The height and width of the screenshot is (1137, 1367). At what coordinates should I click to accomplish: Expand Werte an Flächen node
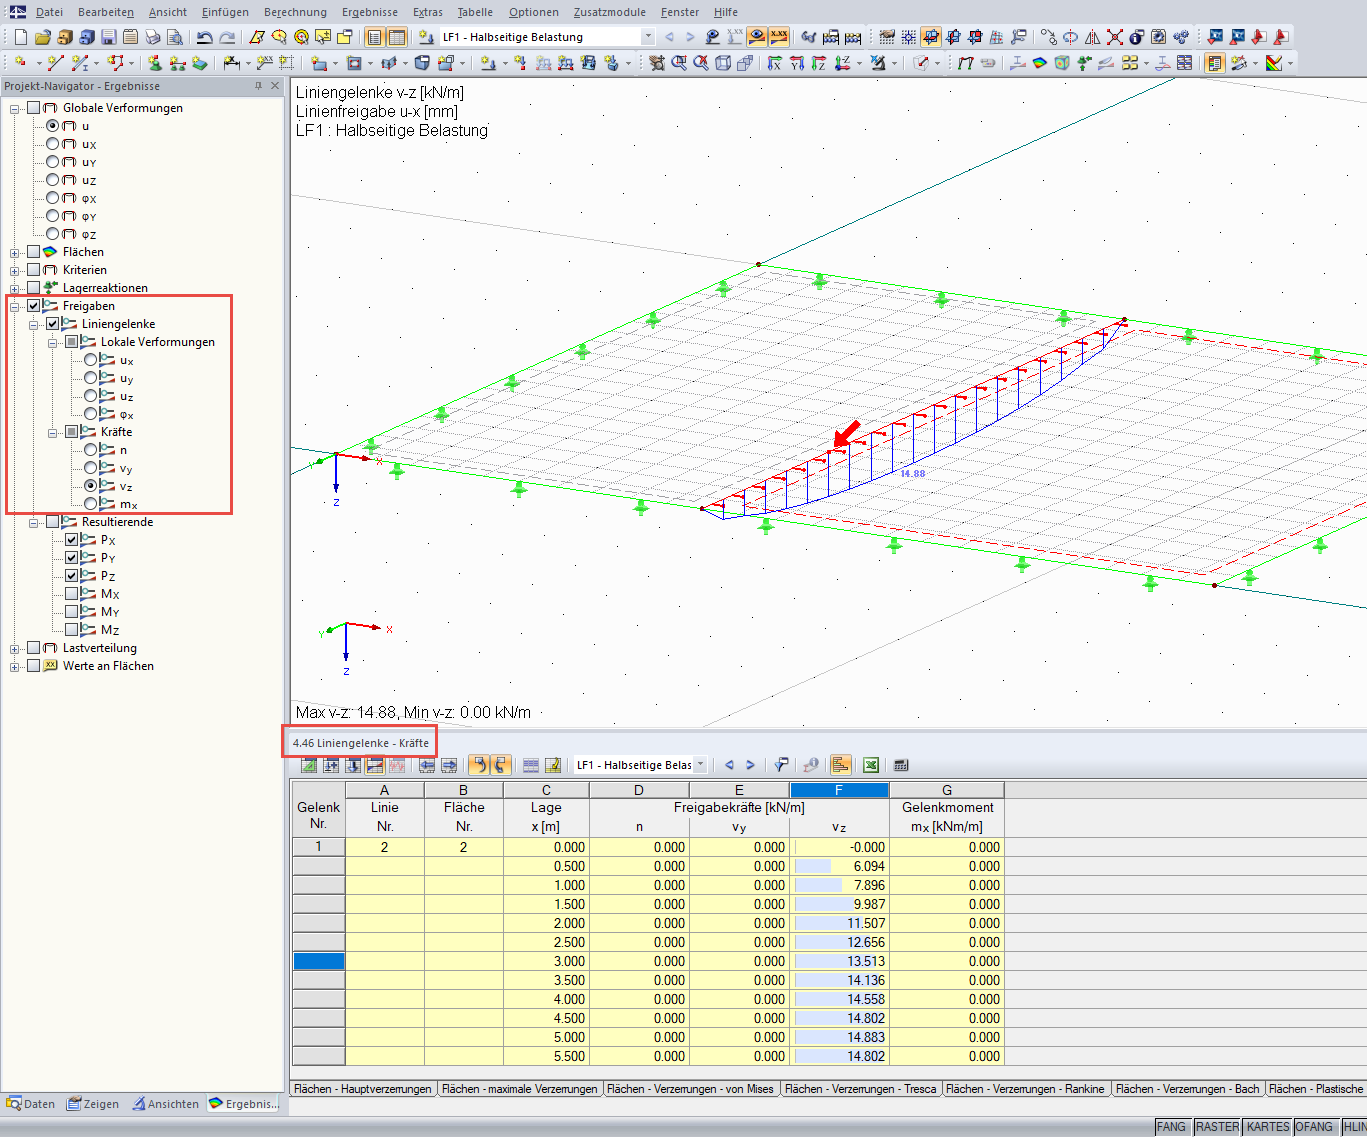point(15,666)
